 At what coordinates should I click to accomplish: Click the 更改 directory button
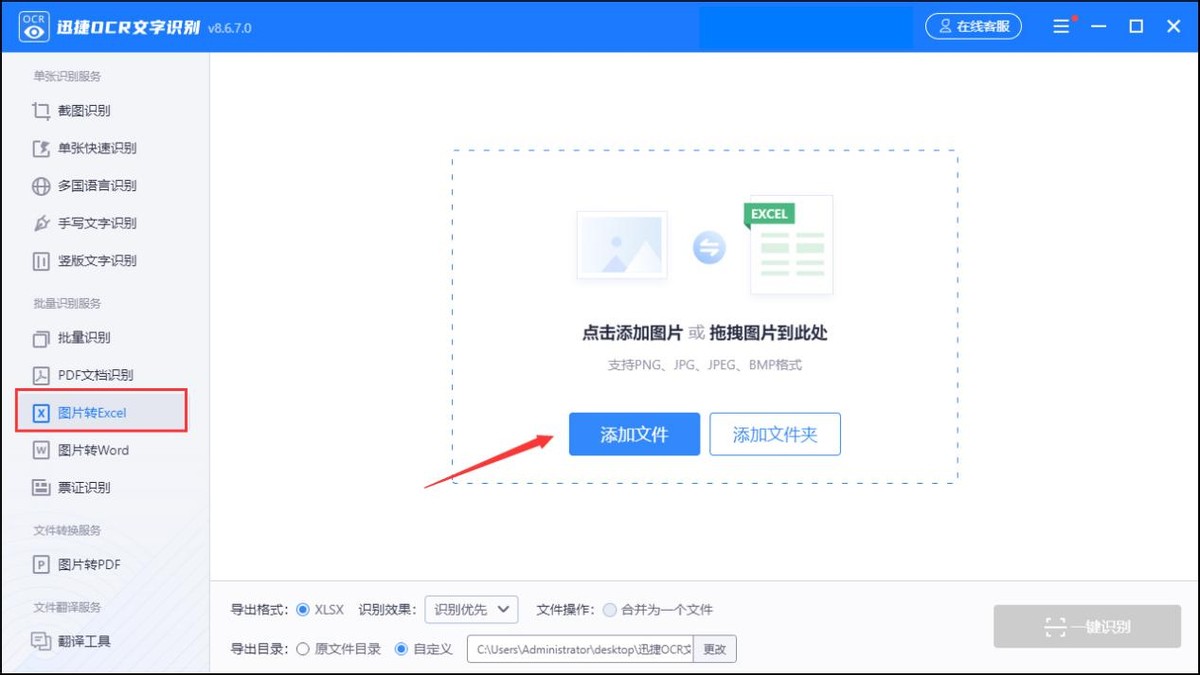click(714, 649)
